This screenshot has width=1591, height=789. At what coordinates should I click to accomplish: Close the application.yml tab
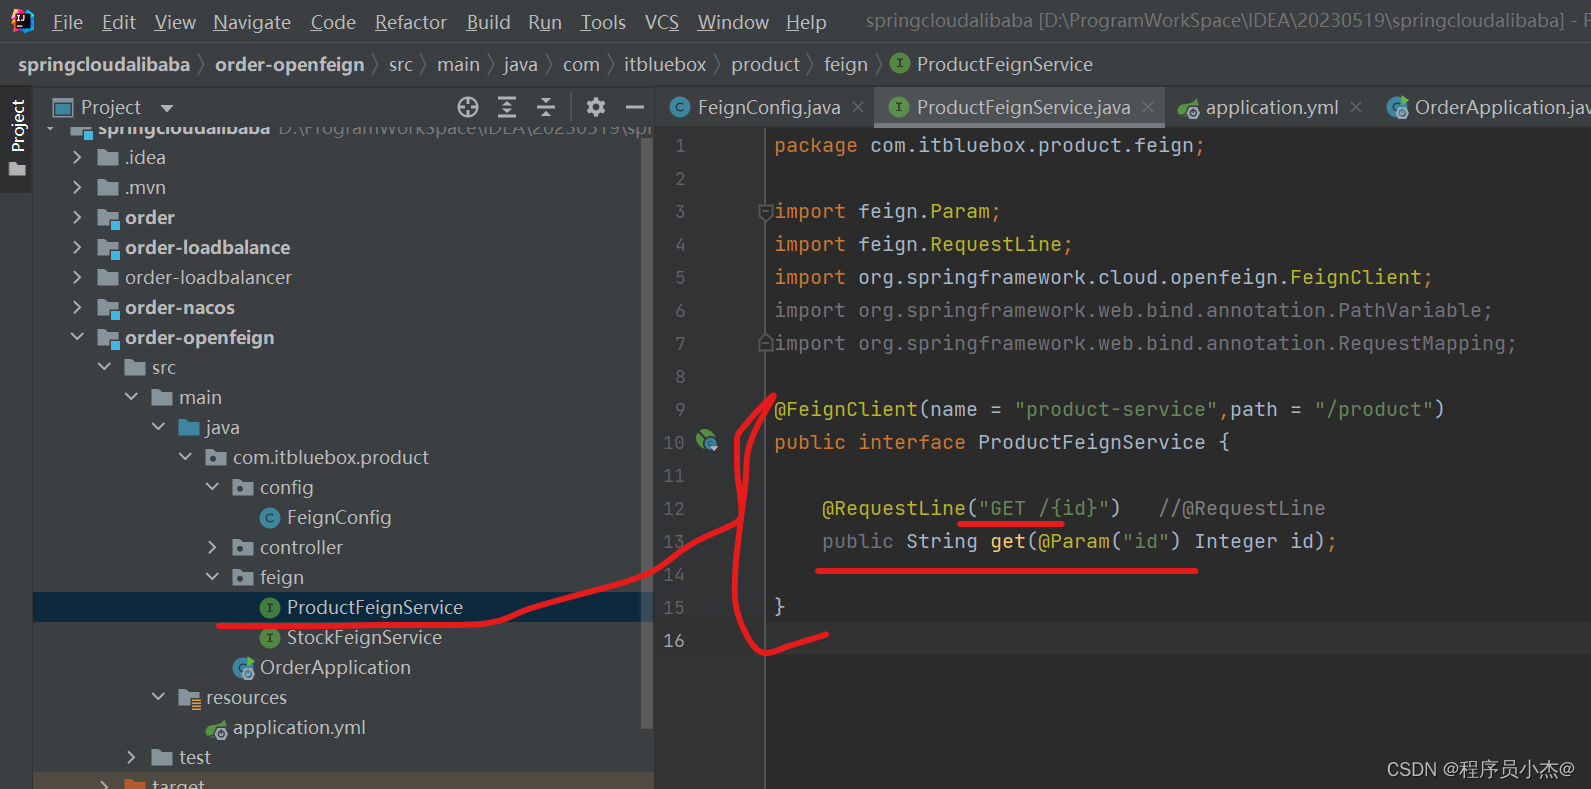pos(1356,107)
